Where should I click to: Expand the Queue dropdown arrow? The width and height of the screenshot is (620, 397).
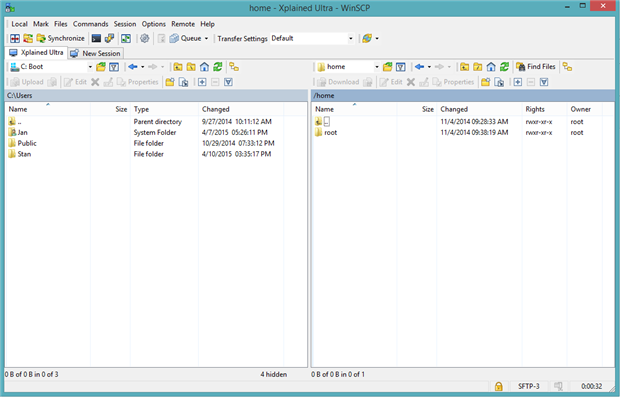pyautogui.click(x=206, y=38)
